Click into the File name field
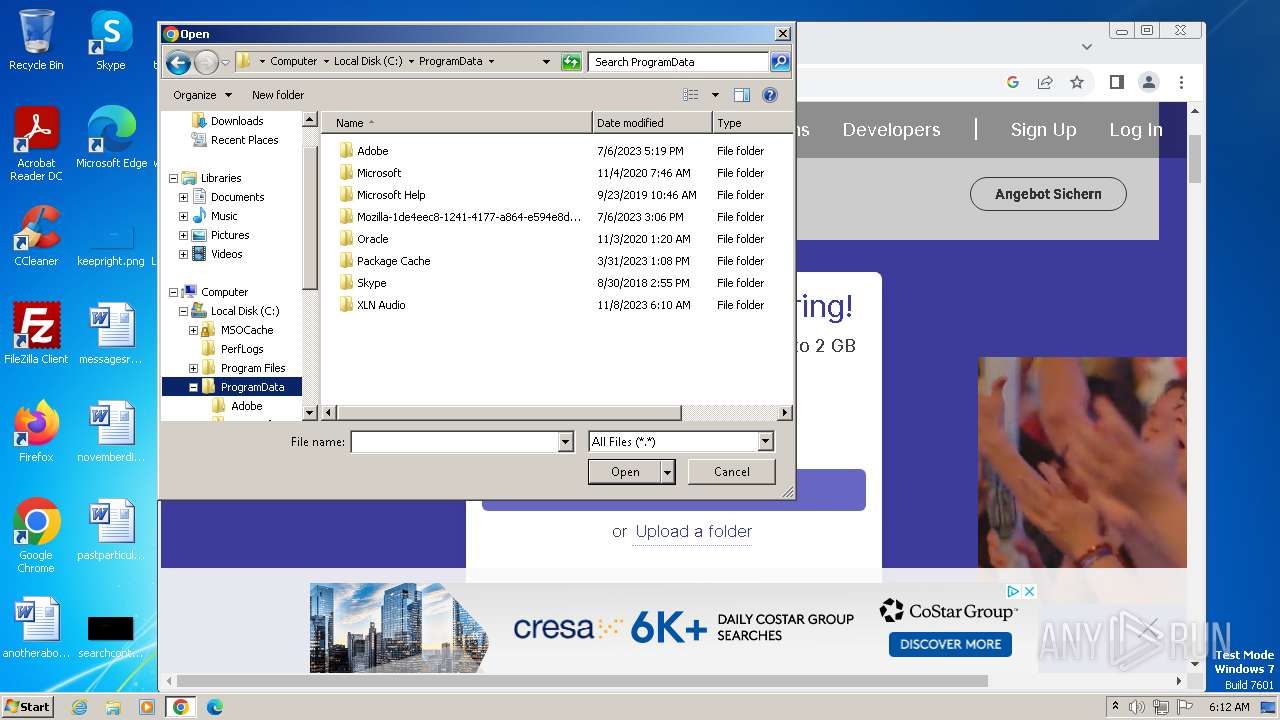Viewport: 1280px width, 720px height. click(454, 442)
